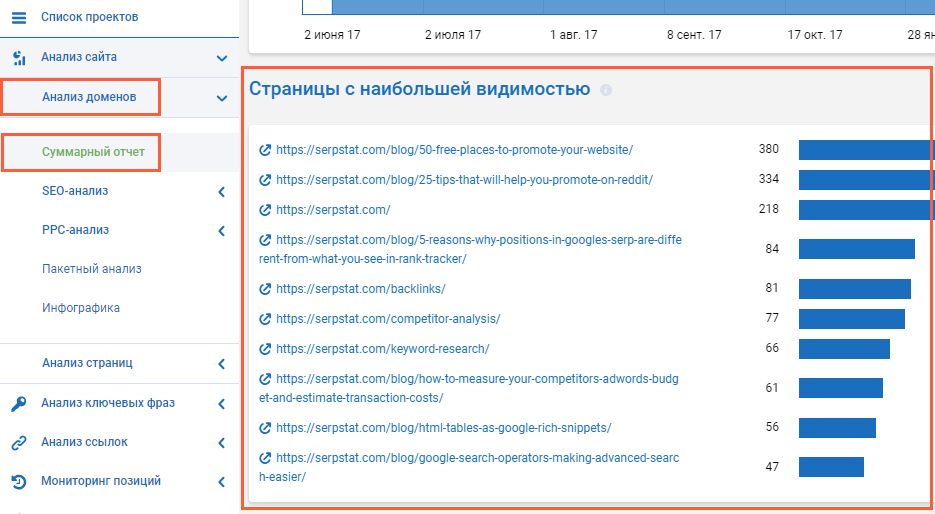Open the 50-free-places-to-promote-your-website link

tap(454, 150)
